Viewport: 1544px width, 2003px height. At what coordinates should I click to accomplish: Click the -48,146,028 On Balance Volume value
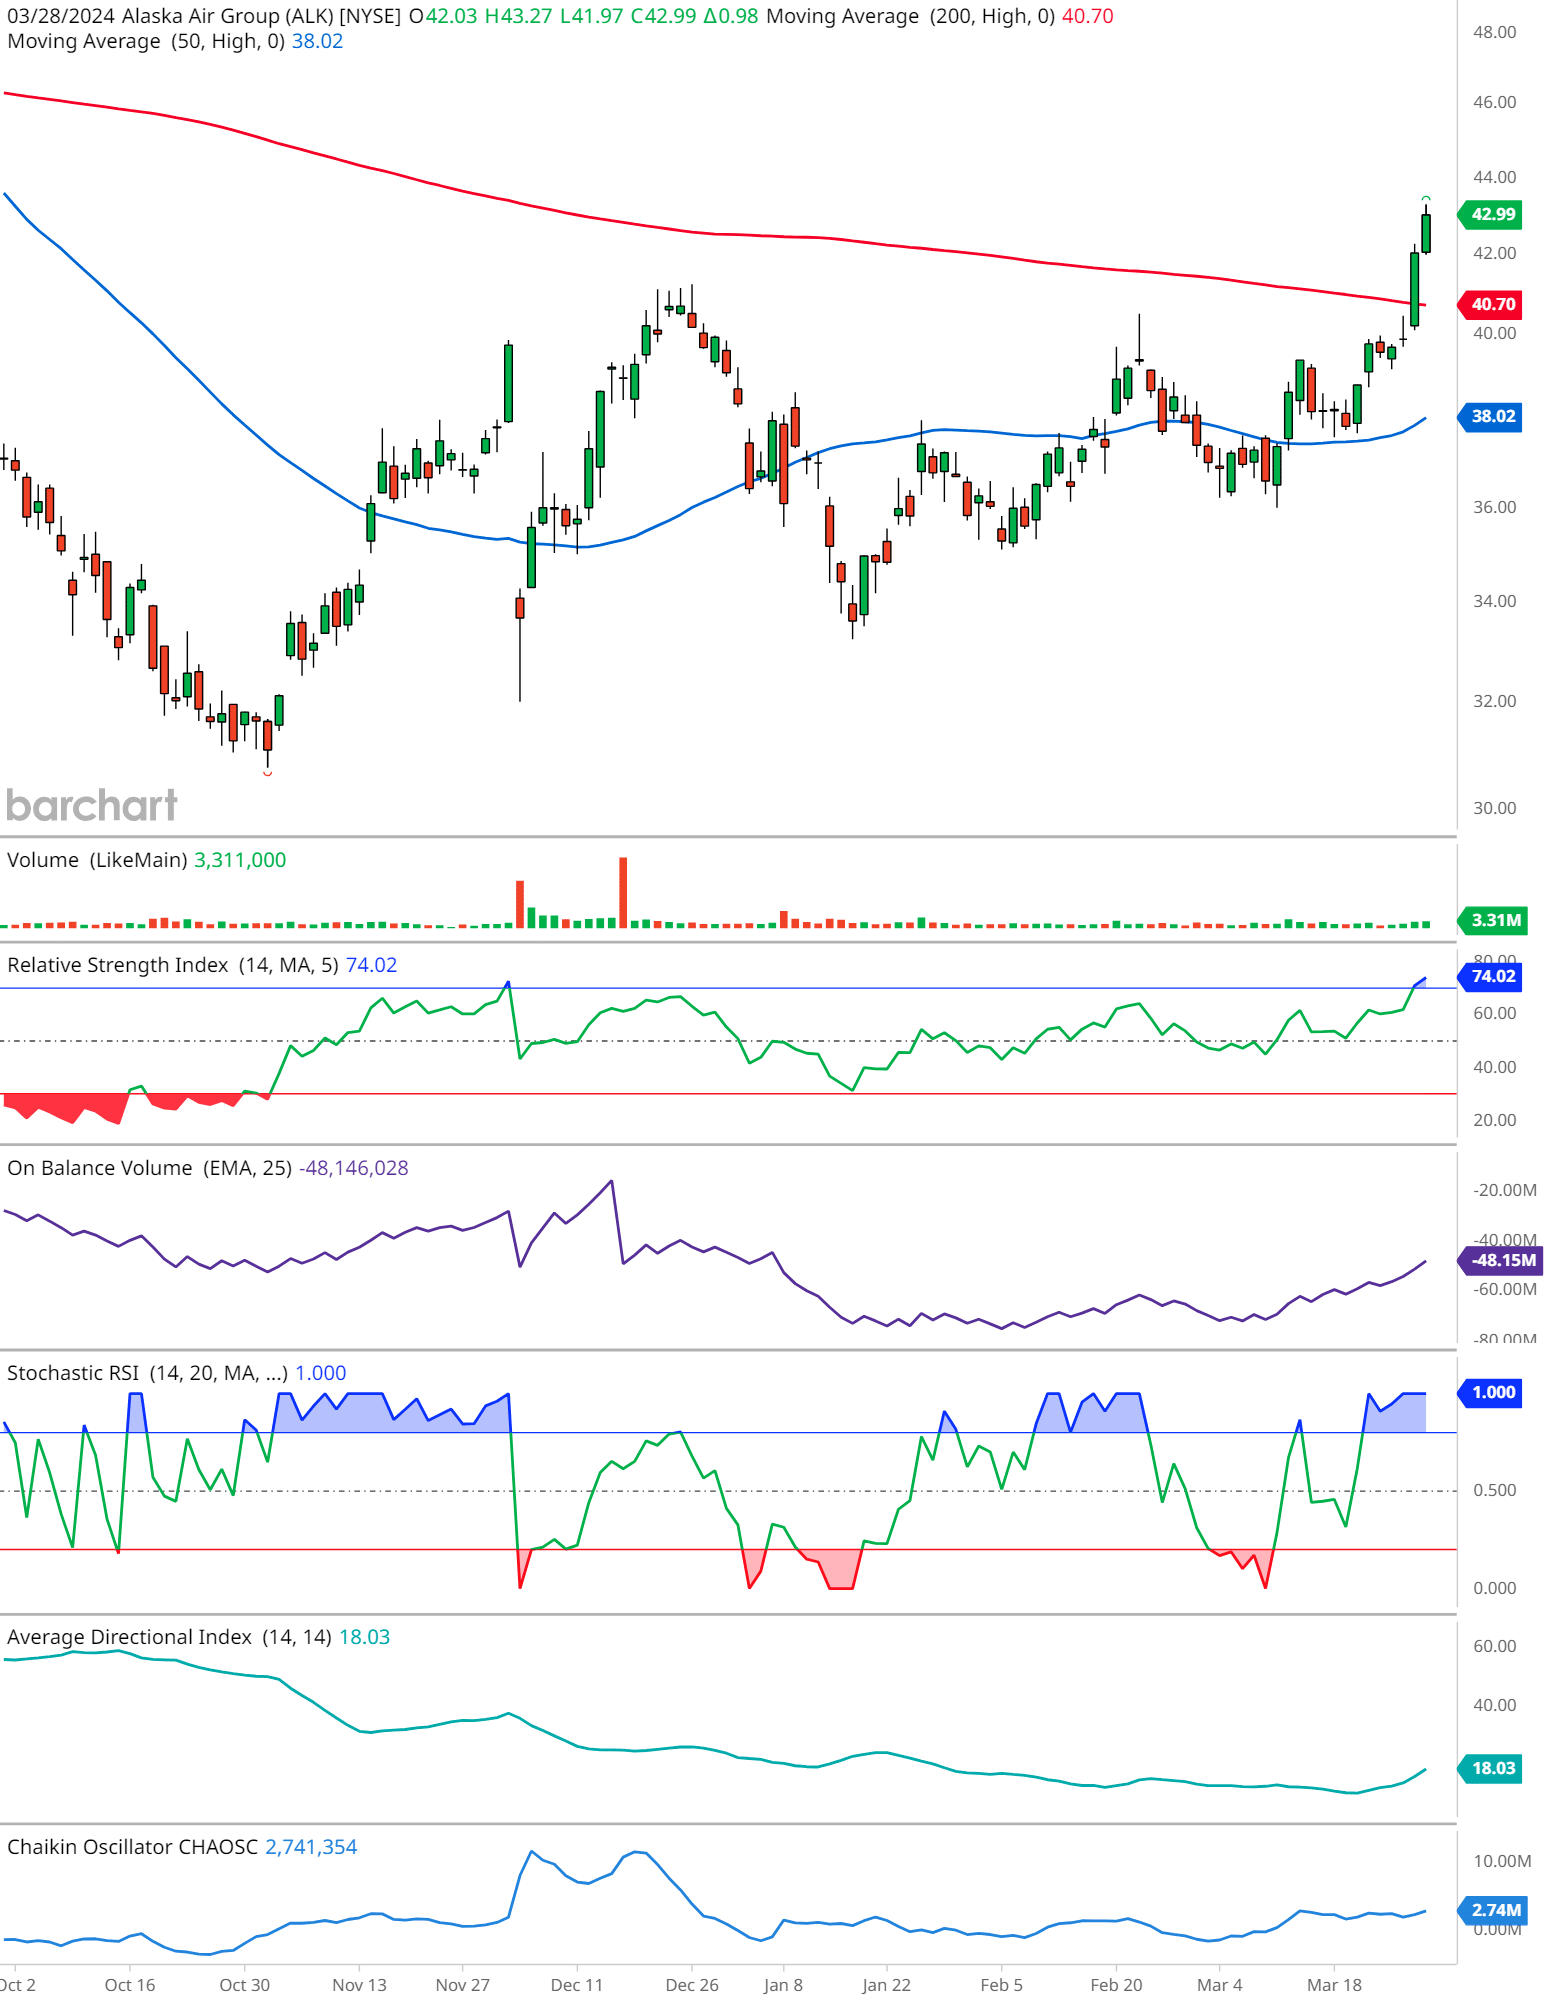pos(354,1168)
